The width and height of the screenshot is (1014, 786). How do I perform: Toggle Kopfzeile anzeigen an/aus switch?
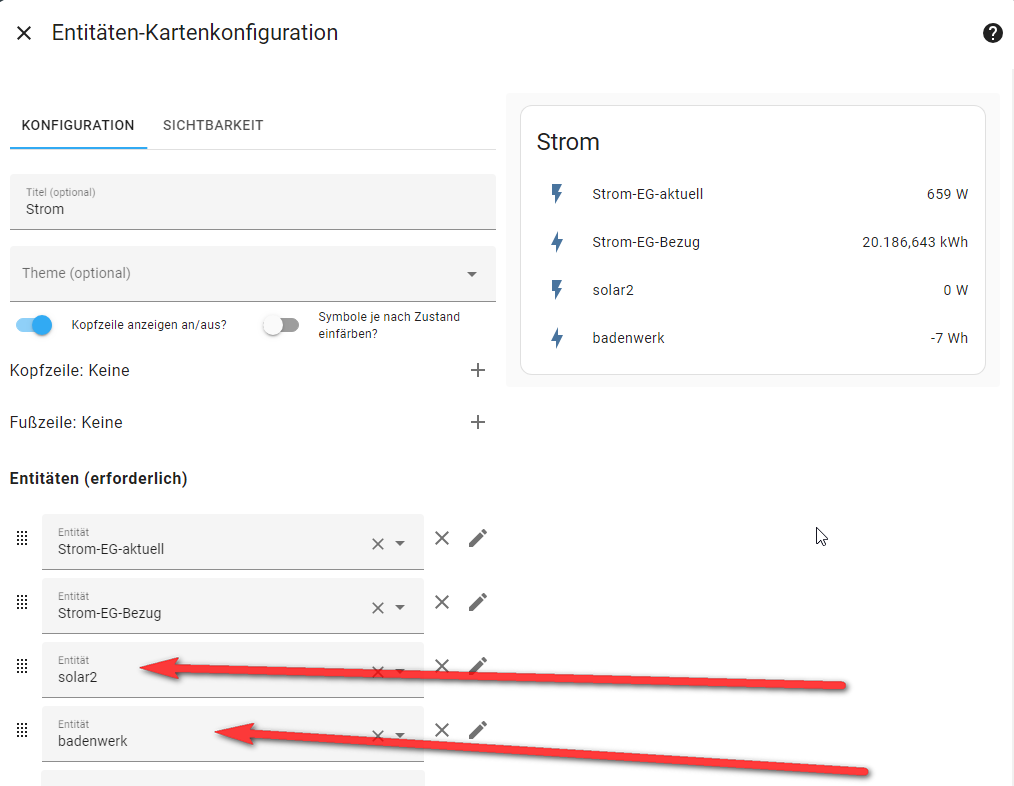34,325
